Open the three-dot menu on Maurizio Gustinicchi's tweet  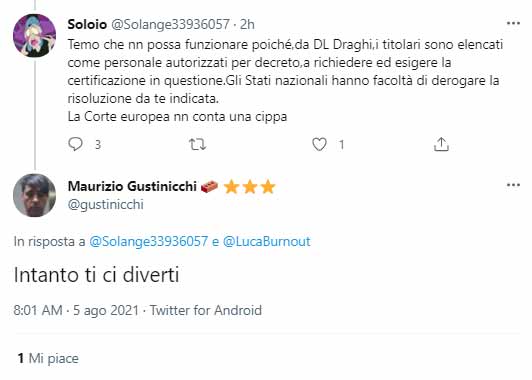[513, 185]
